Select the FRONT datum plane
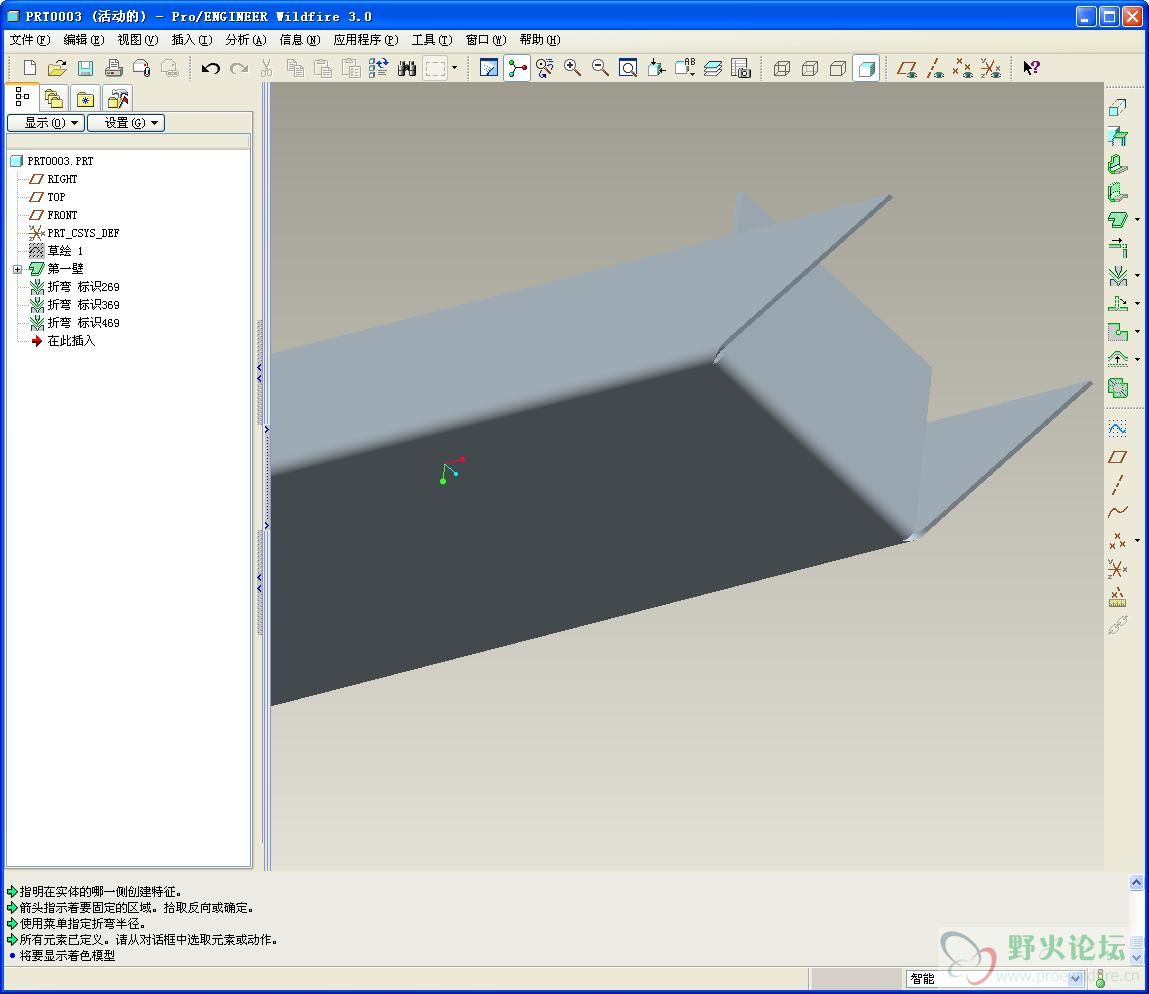The height and width of the screenshot is (994, 1149). tap(62, 215)
